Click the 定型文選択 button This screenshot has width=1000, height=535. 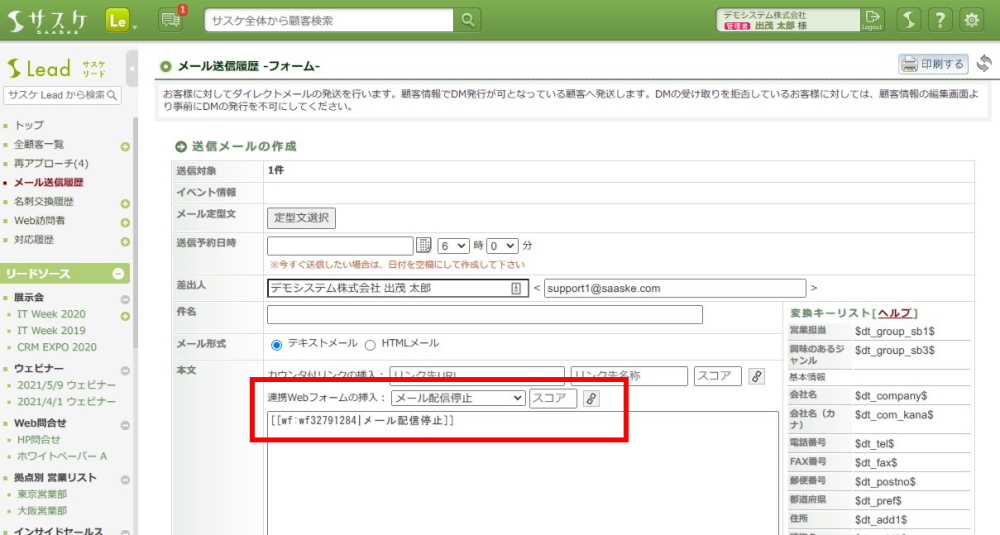pos(301,217)
